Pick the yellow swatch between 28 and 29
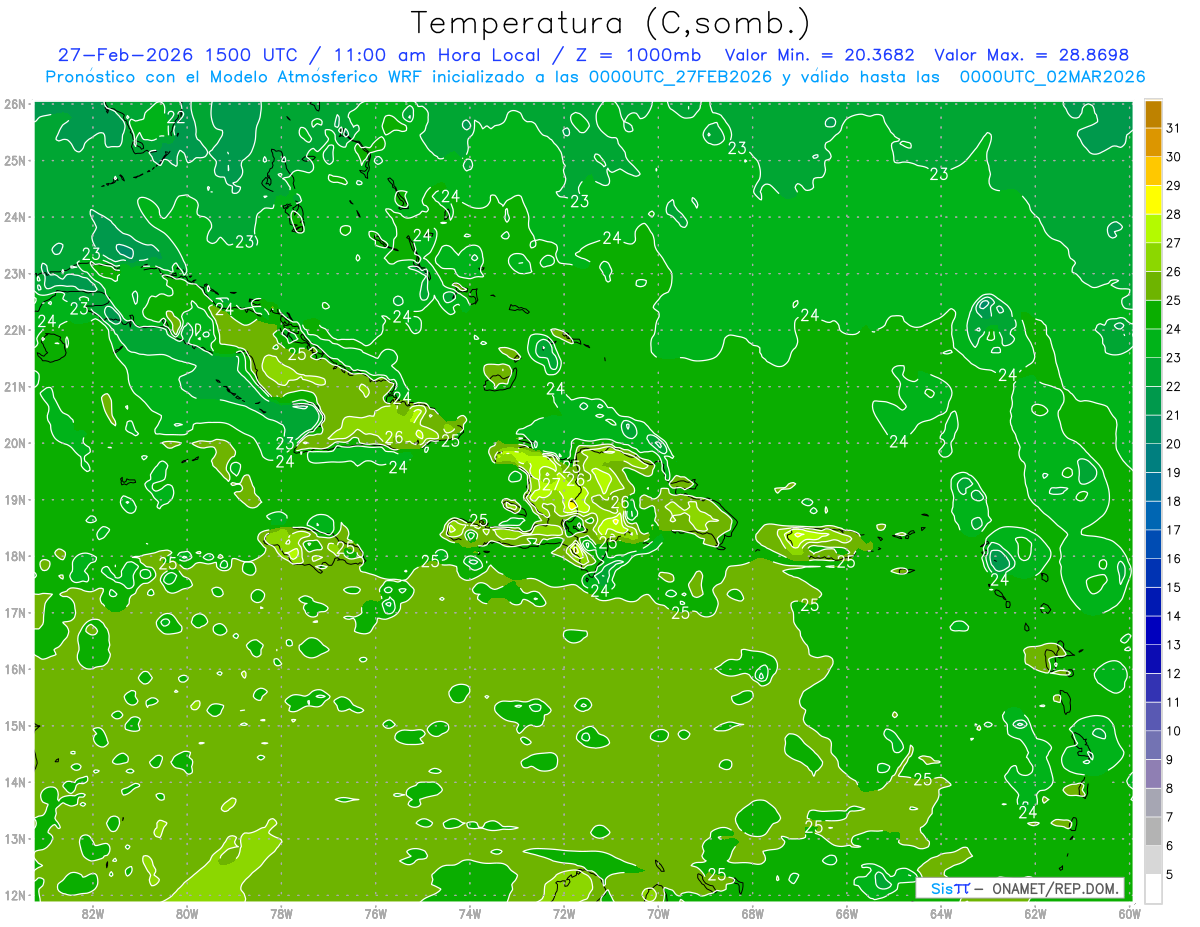The height and width of the screenshot is (927, 1200). tap(1153, 200)
